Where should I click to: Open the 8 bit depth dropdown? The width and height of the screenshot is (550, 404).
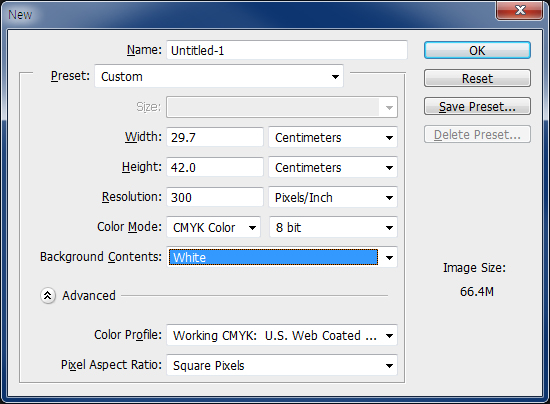coord(333,227)
